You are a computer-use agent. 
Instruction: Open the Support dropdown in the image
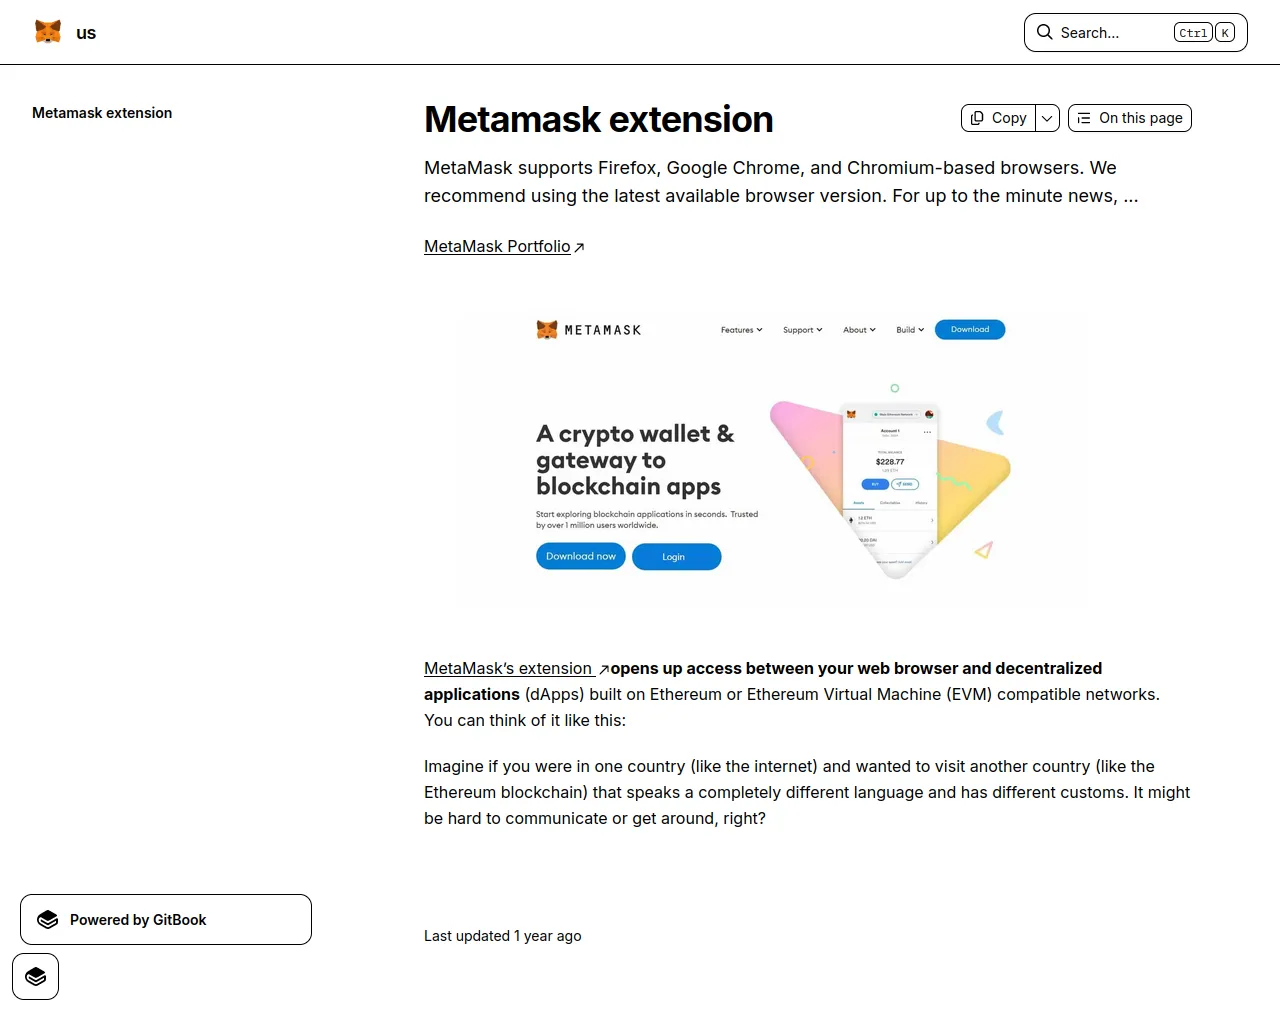point(802,330)
